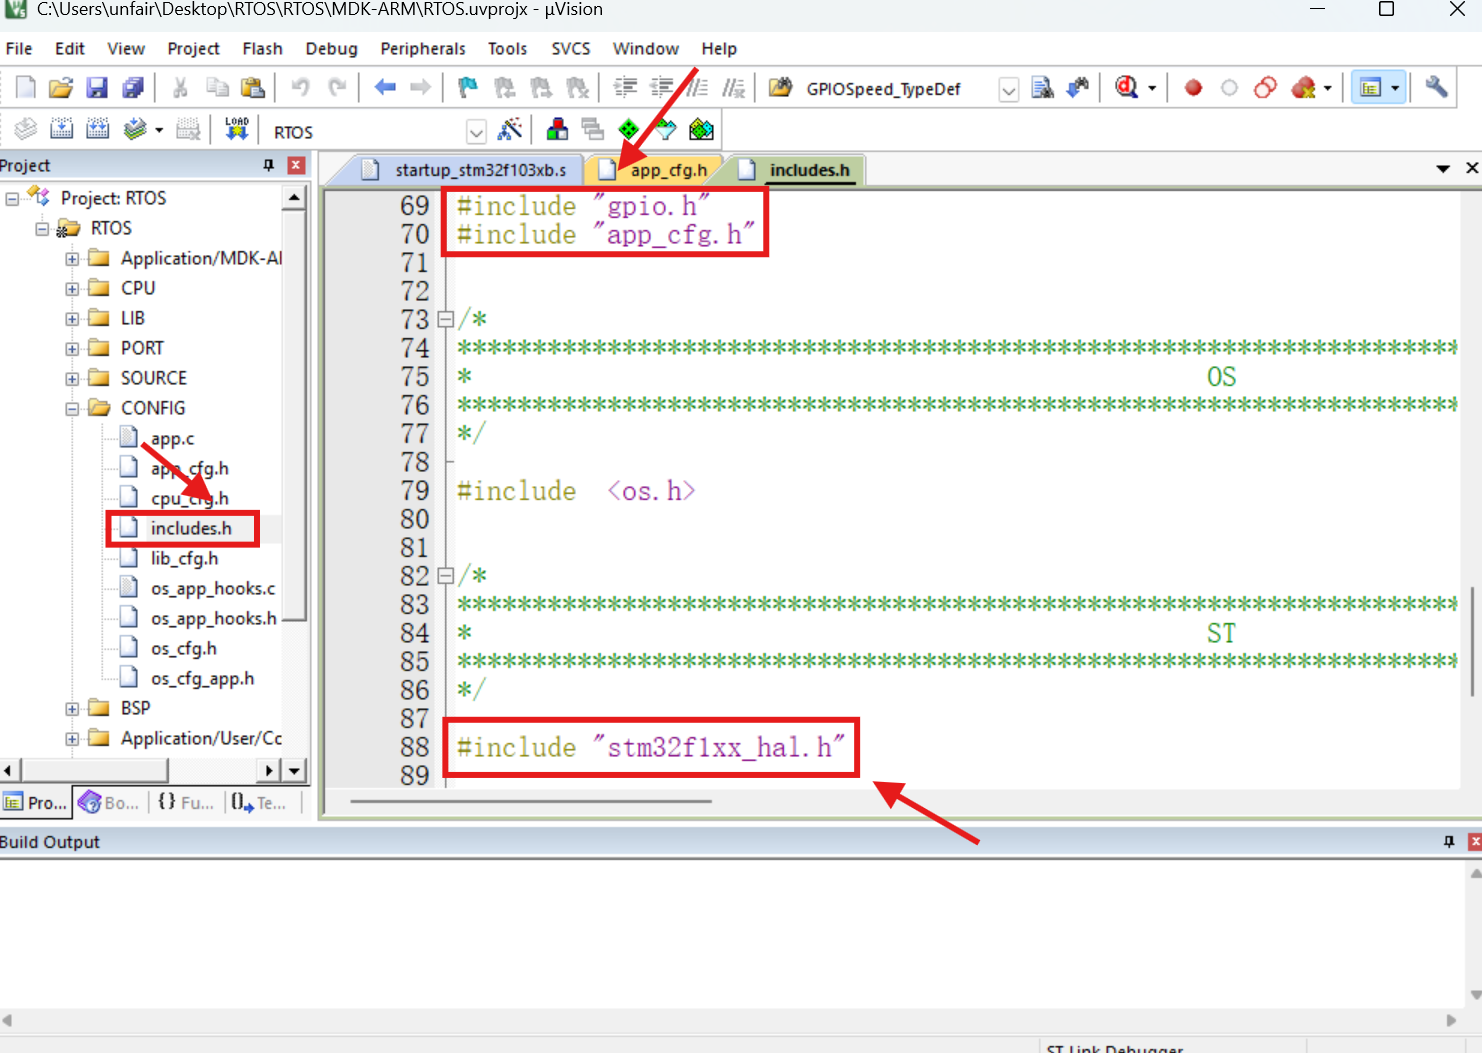This screenshot has height=1053, width=1482.
Task: Expand the BSP group
Action: (x=72, y=709)
